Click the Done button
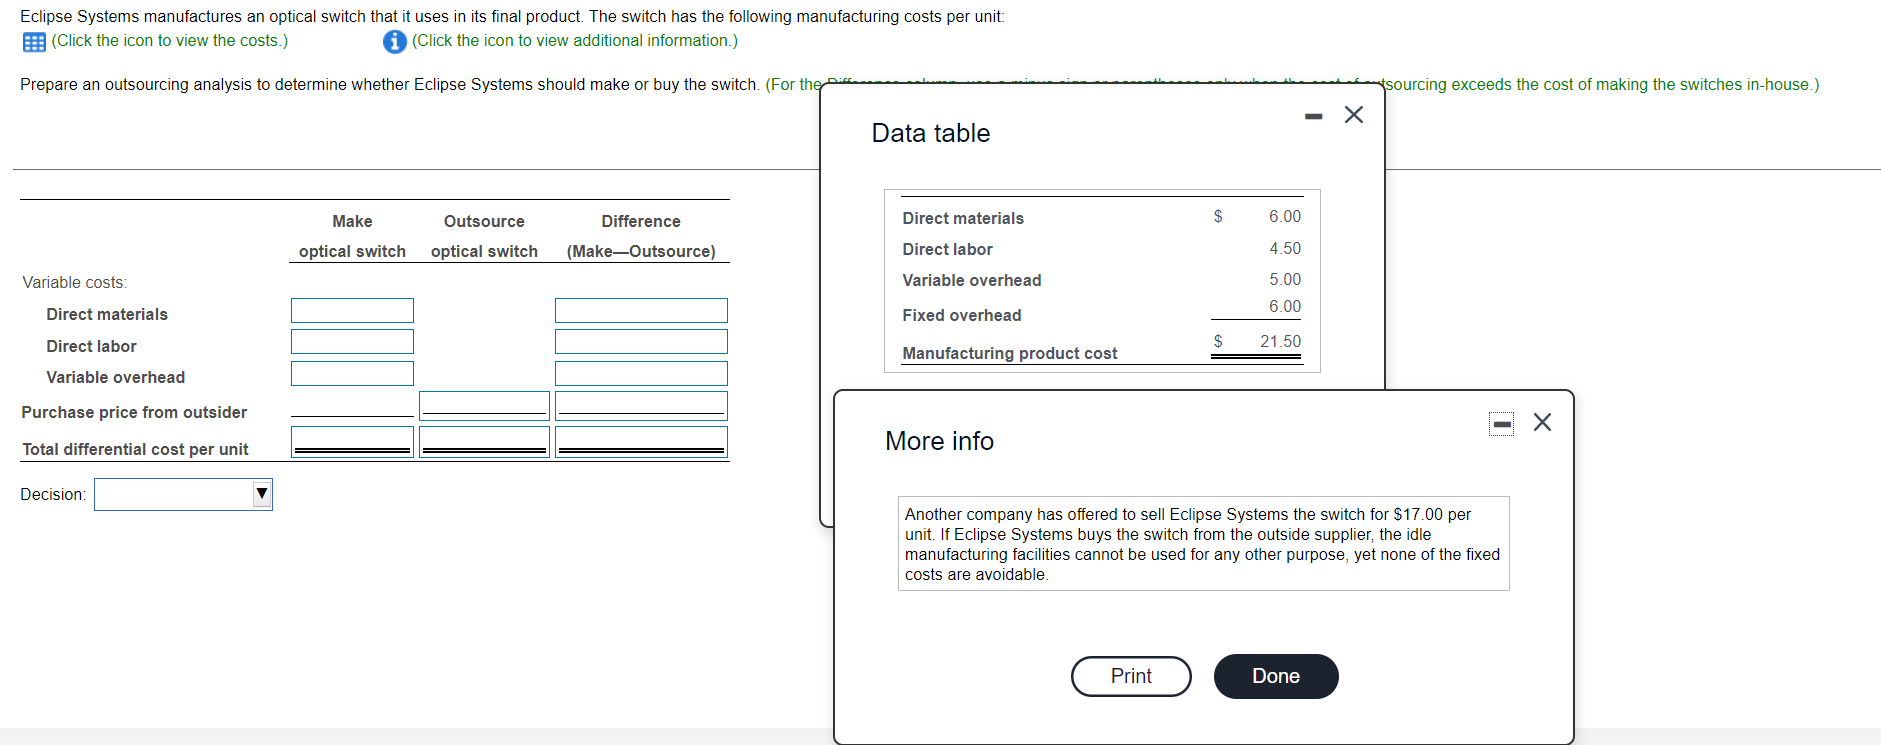Image resolution: width=1881 pixels, height=745 pixels. click(1276, 676)
